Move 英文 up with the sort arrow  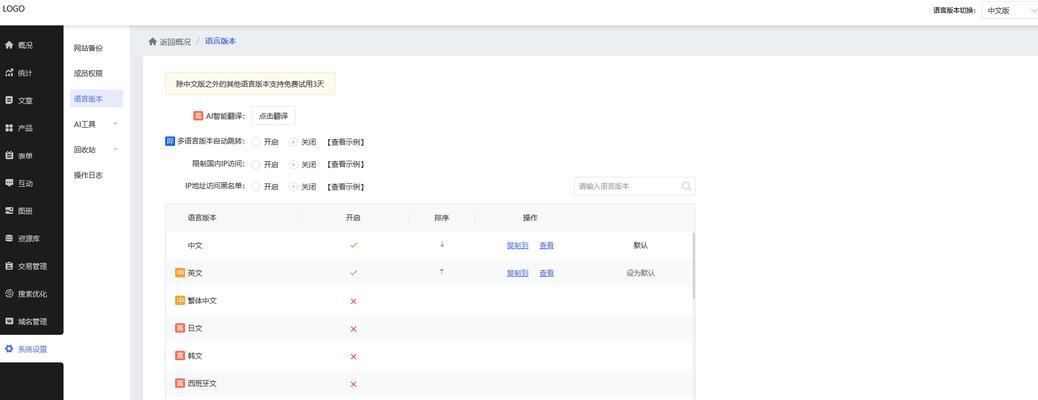point(442,272)
